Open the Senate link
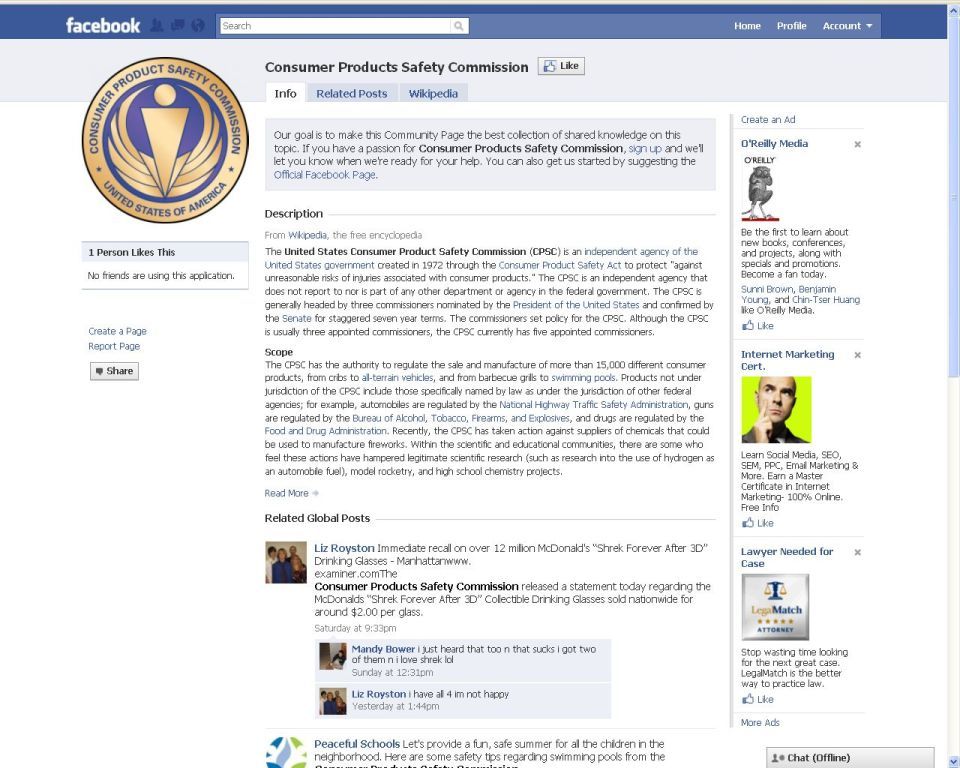The width and height of the screenshot is (960, 768). (297, 318)
